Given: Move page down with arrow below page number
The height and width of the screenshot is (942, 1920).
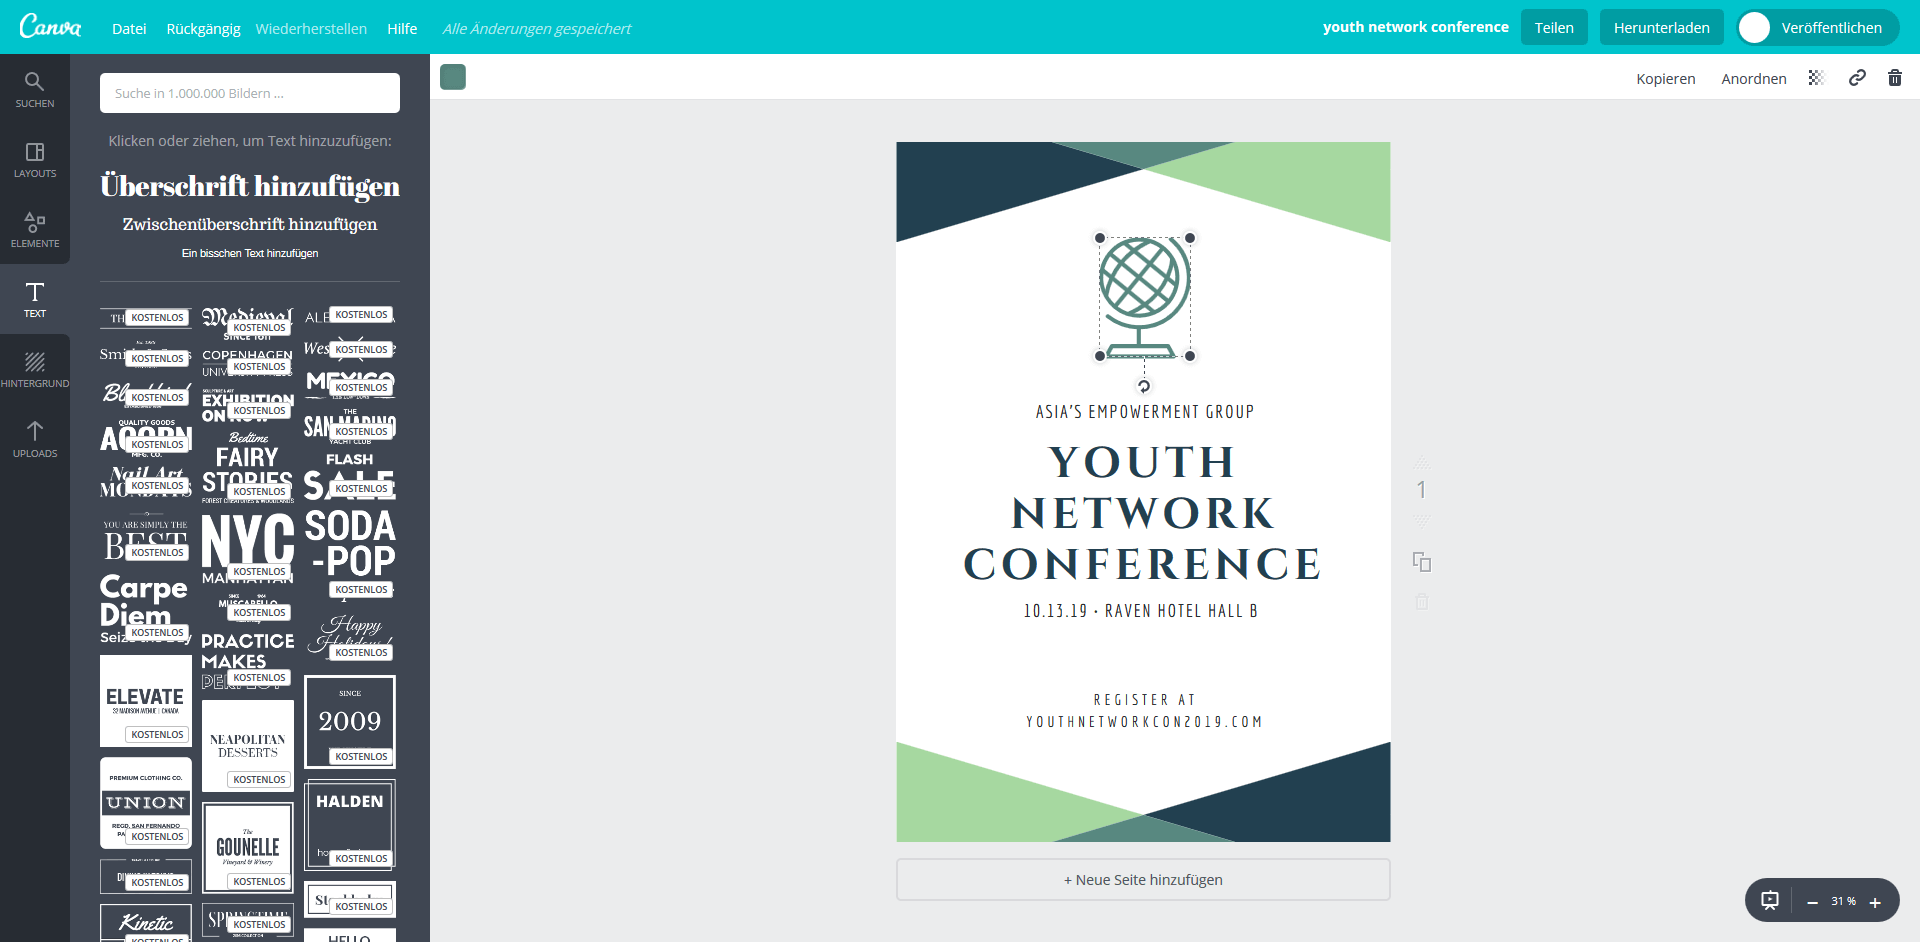Looking at the screenshot, I should (x=1422, y=520).
